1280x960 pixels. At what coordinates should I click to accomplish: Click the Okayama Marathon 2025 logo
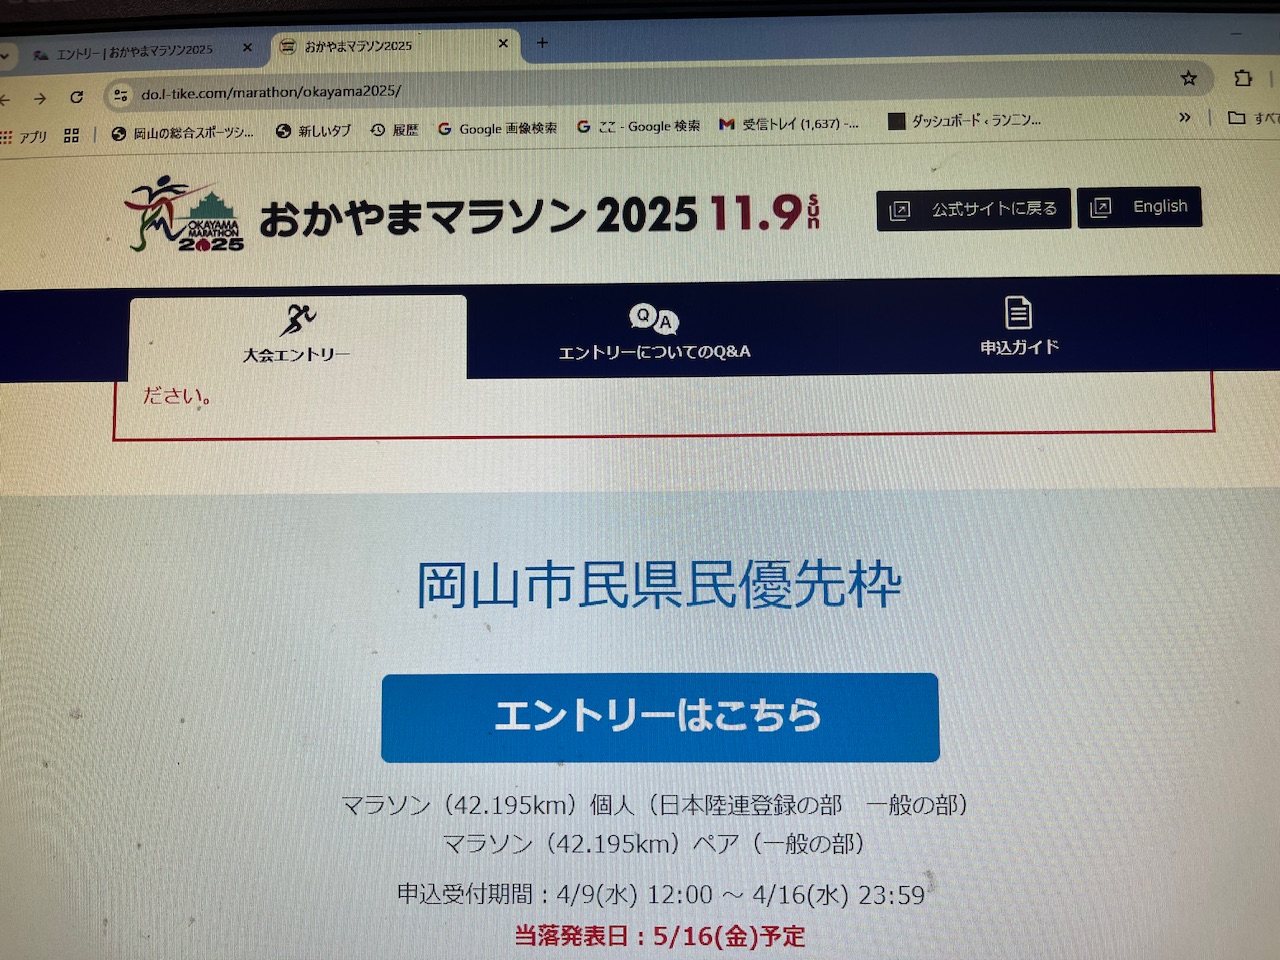tap(185, 214)
